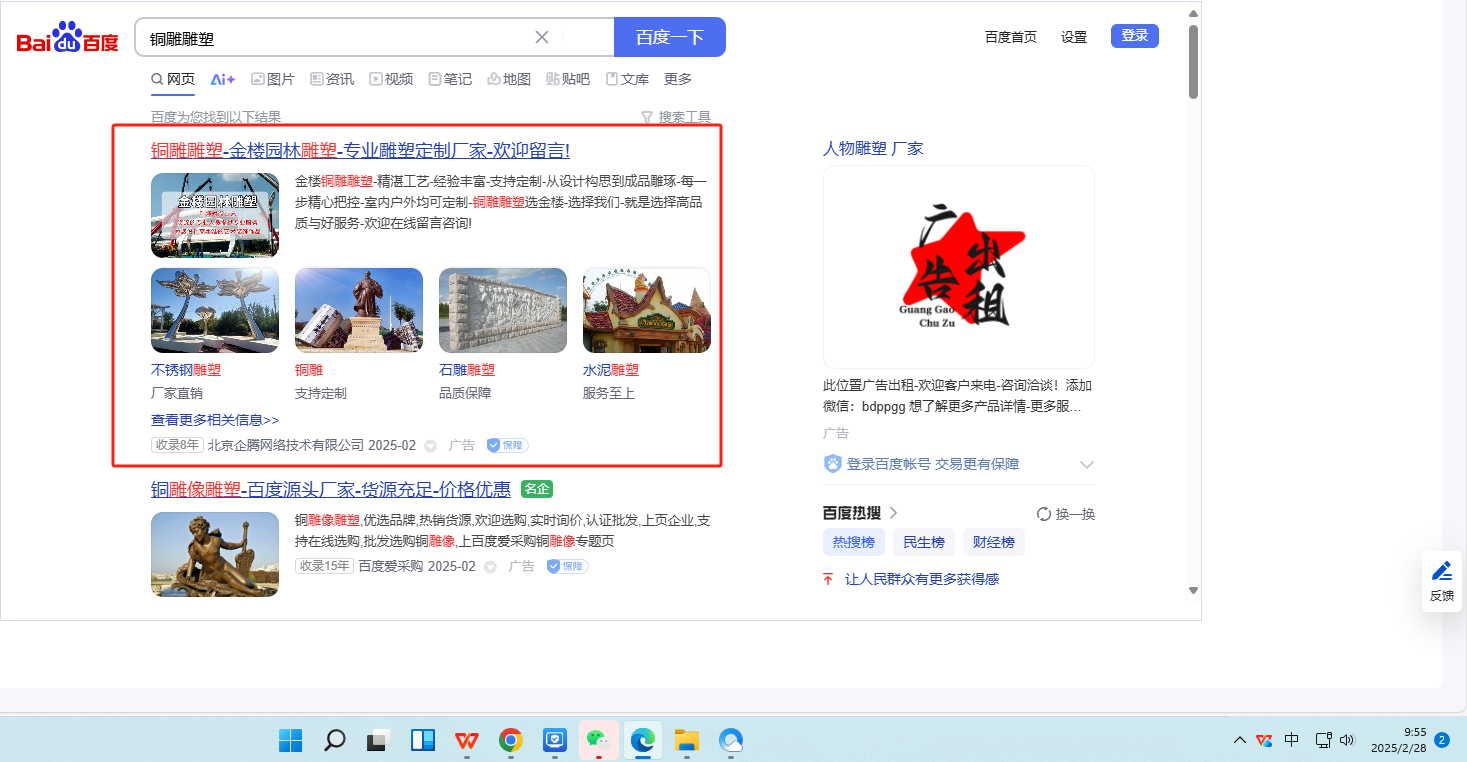Click the 登录 button

click(x=1135, y=36)
